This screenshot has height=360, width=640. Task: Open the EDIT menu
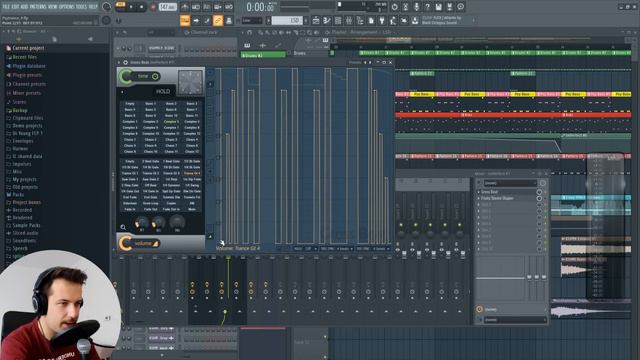(16, 7)
